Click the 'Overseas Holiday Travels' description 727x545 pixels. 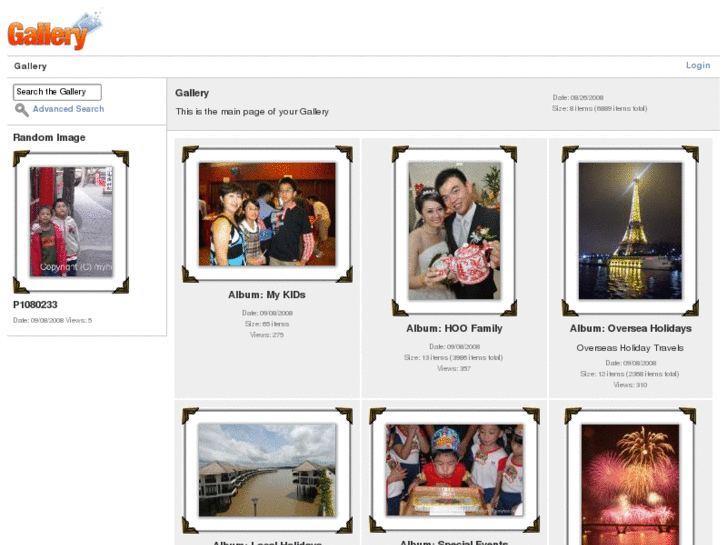click(630, 348)
